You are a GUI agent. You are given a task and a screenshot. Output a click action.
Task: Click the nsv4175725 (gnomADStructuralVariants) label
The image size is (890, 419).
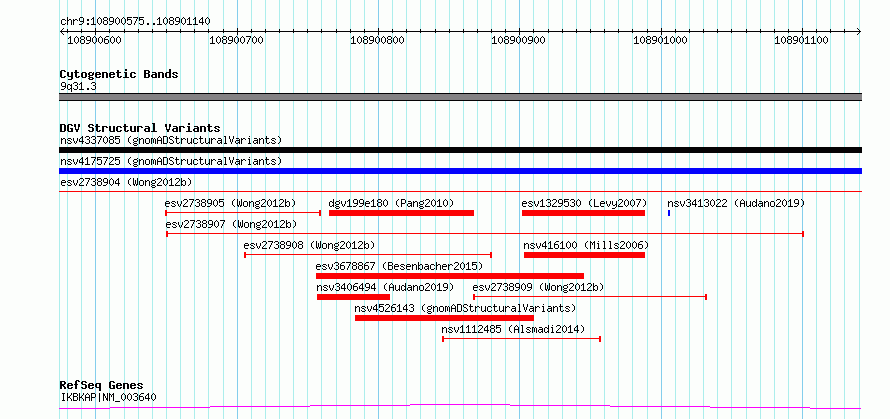(x=171, y=161)
